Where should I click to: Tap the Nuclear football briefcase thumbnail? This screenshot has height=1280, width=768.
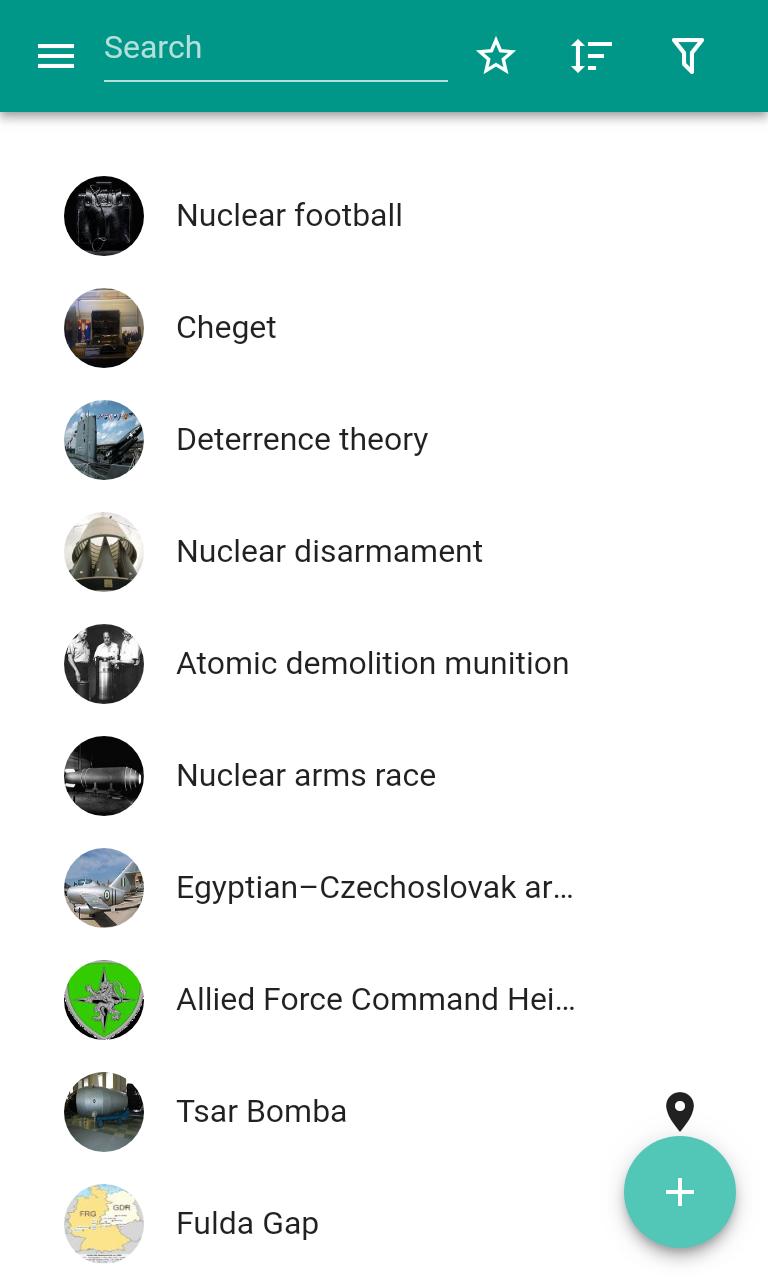click(x=104, y=216)
